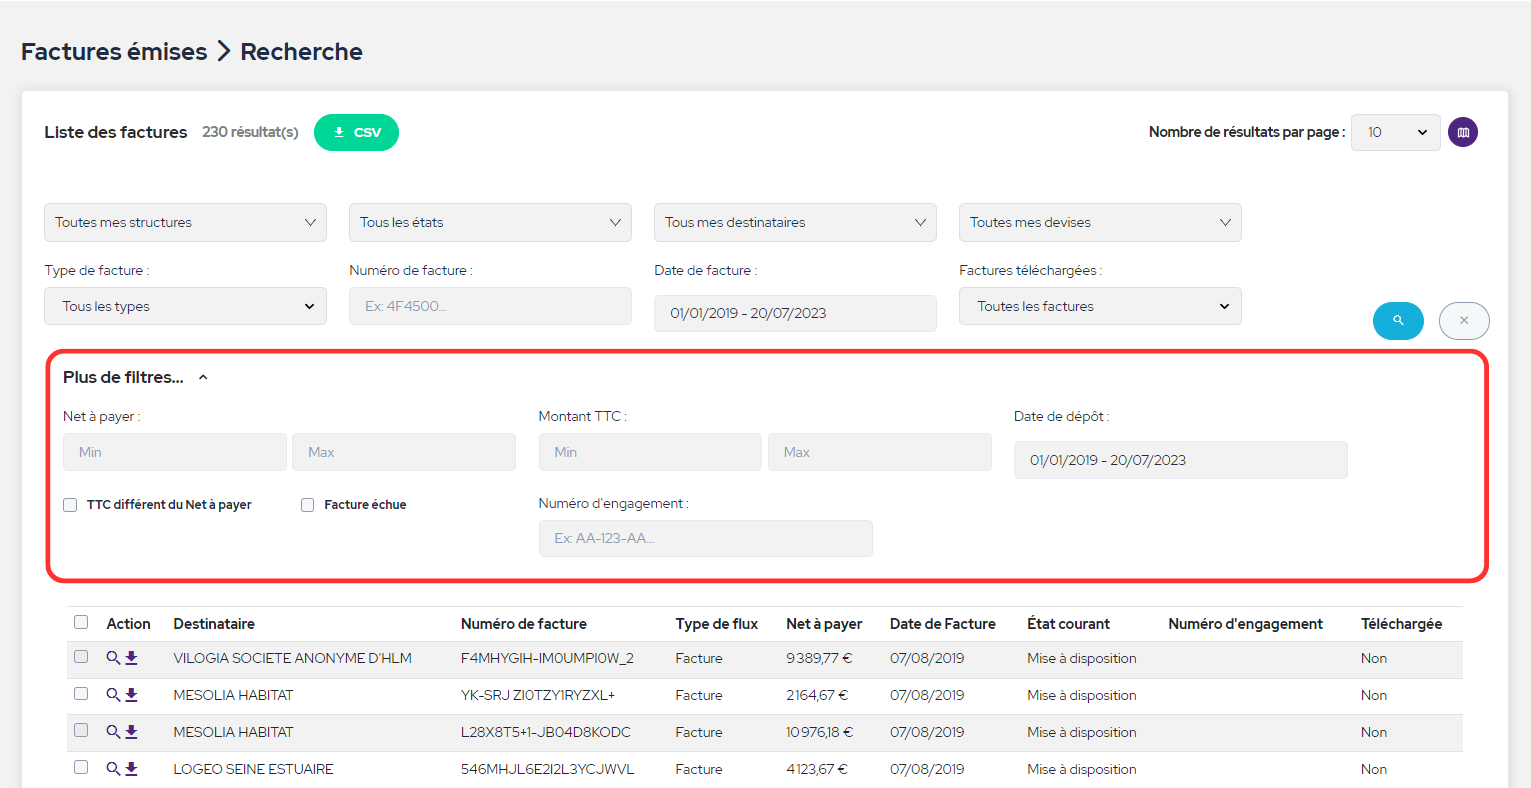
Task: Open the Date de dépôt range picker
Action: (x=1181, y=460)
